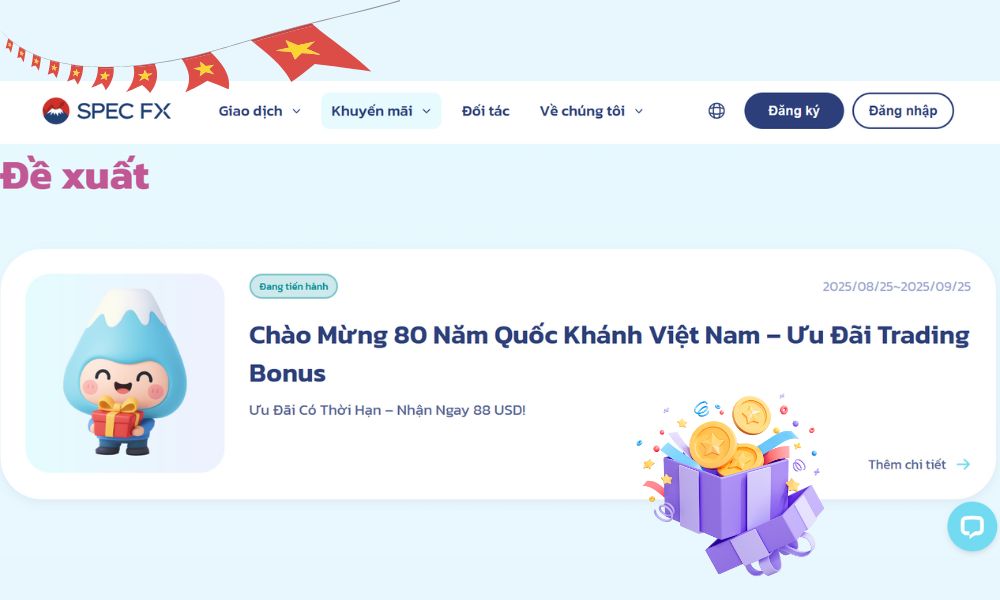Expand the Về chúng tôi chevron
The height and width of the screenshot is (600, 1000).
(x=638, y=111)
